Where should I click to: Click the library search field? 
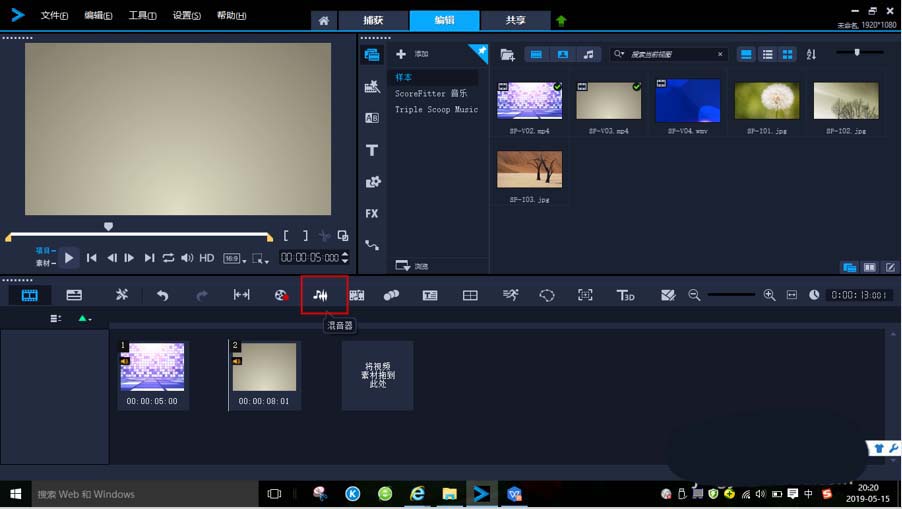[670, 54]
